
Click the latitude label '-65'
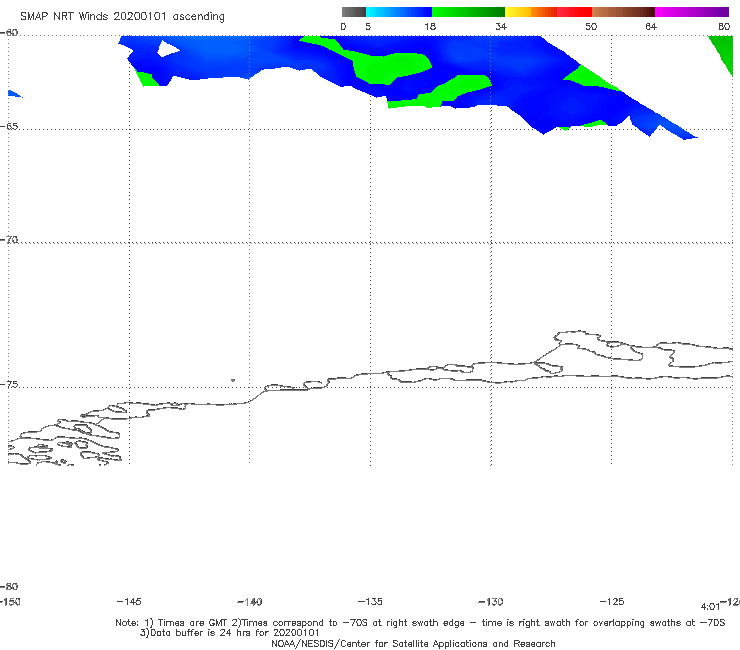click(x=9, y=127)
